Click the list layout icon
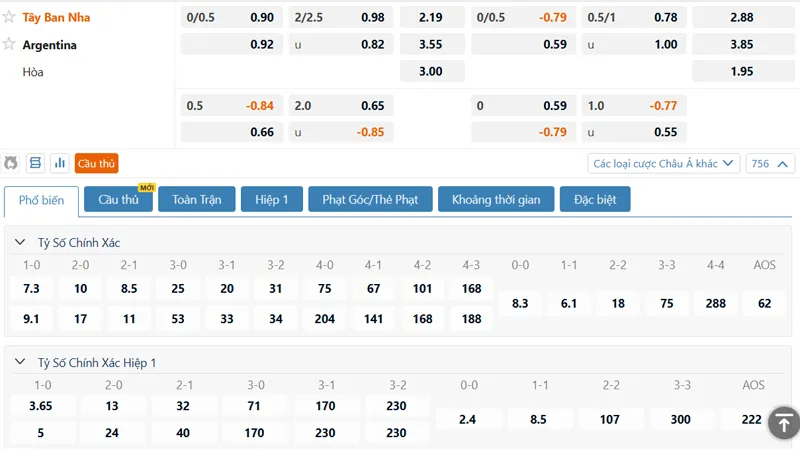The width and height of the screenshot is (800, 450). [x=35, y=163]
